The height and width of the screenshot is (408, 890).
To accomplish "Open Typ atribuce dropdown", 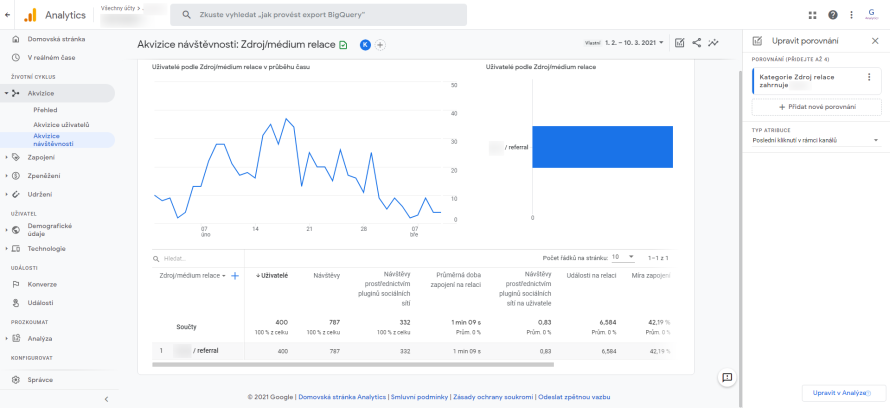I will click(x=815, y=140).
